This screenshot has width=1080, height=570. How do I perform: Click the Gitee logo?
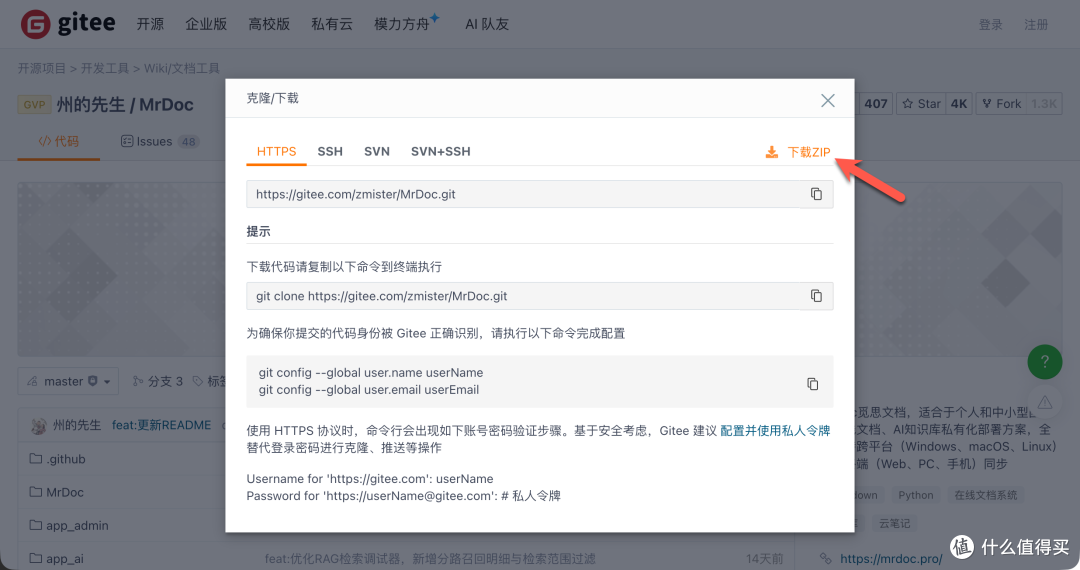[x=68, y=24]
